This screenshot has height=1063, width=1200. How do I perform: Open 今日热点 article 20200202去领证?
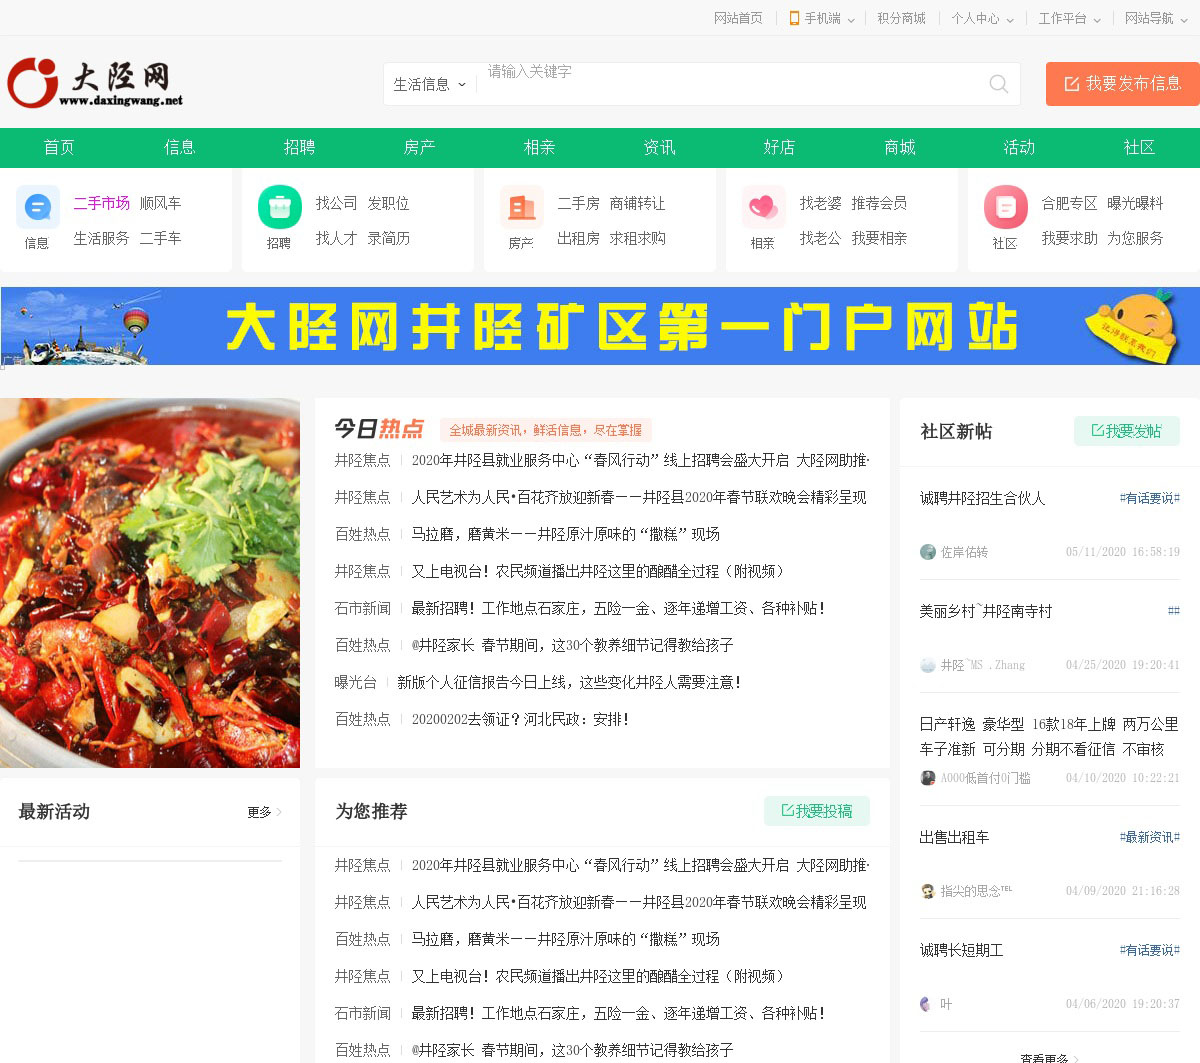(x=520, y=719)
